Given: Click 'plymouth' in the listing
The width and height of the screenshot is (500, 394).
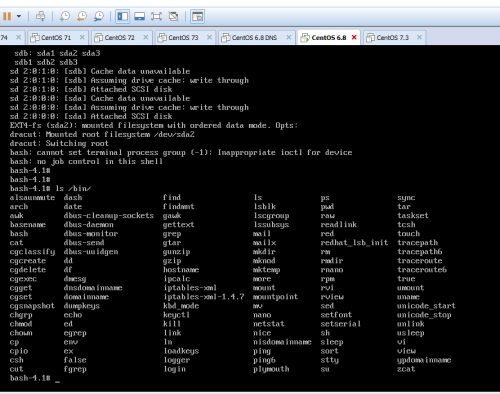Looking at the screenshot, I should tap(271, 369).
